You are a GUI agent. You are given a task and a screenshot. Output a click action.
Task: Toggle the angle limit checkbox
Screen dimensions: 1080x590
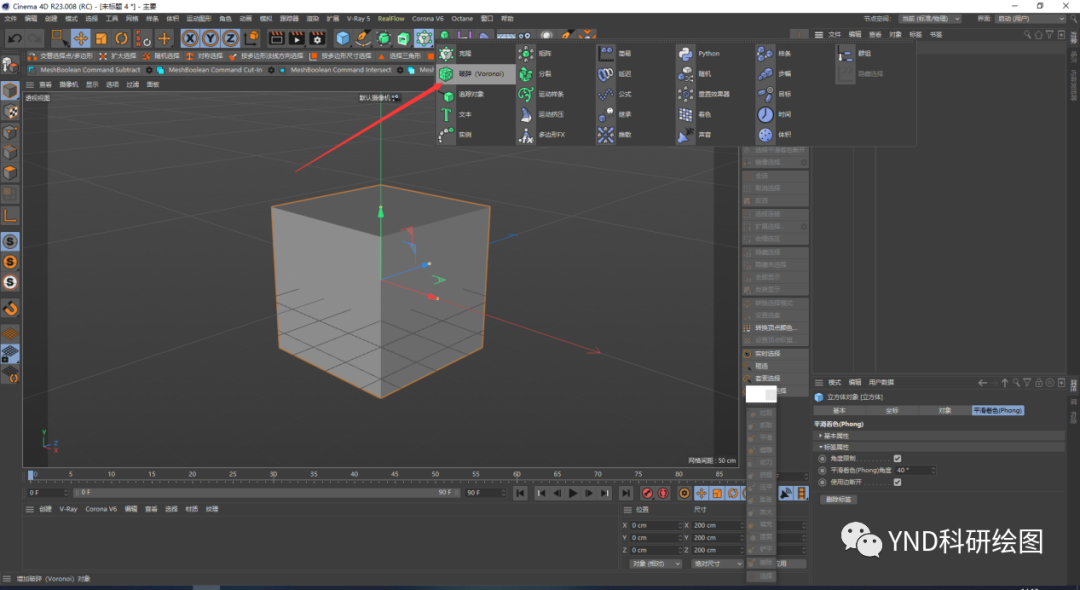tap(897, 459)
